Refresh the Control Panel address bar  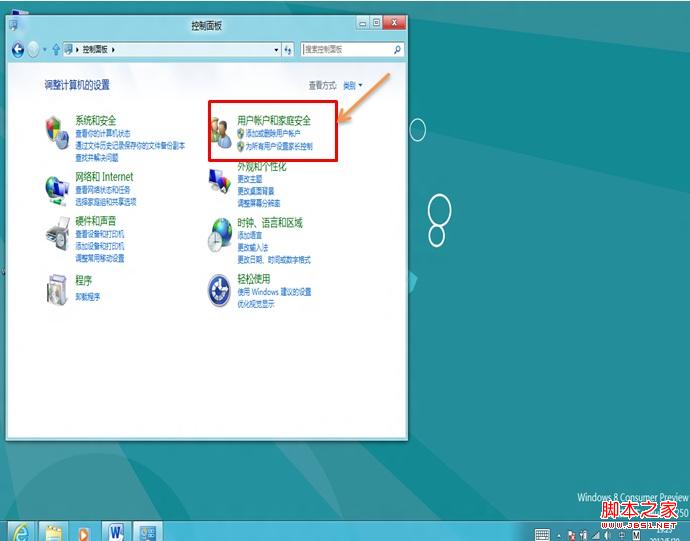click(x=288, y=50)
